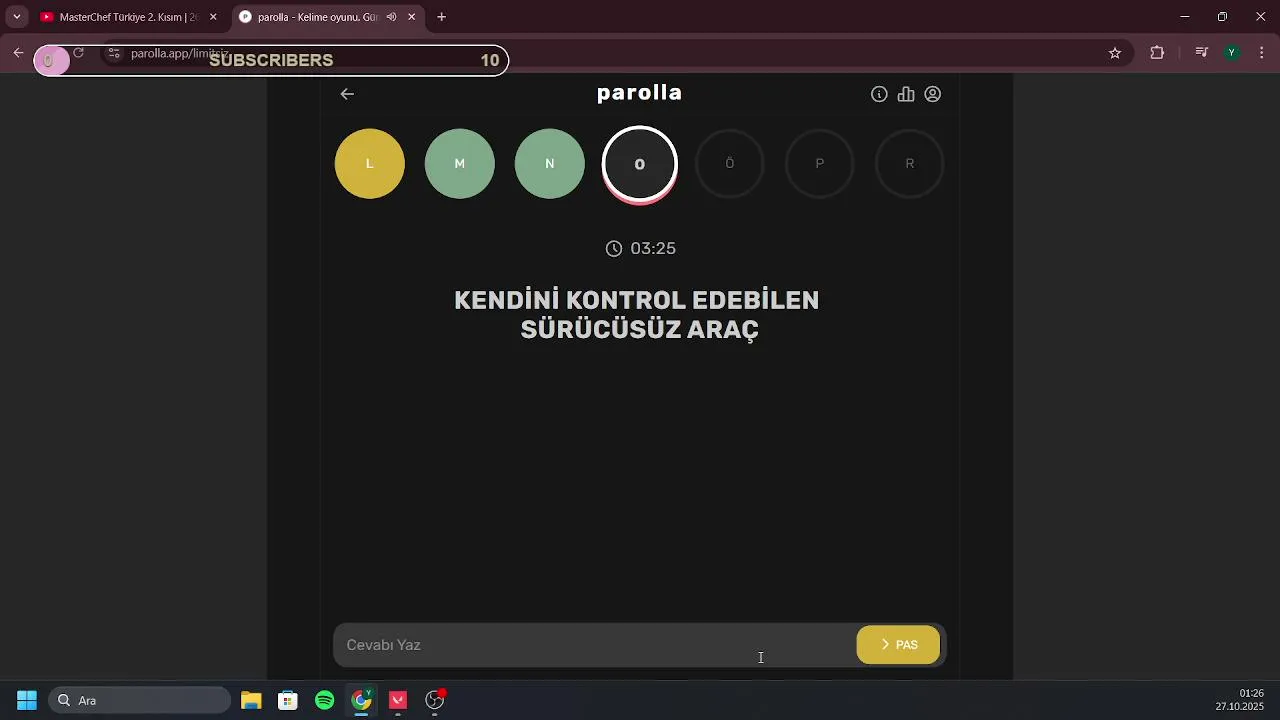Close the parolla tab
Screen dimensions: 1280x720
pos(411,17)
